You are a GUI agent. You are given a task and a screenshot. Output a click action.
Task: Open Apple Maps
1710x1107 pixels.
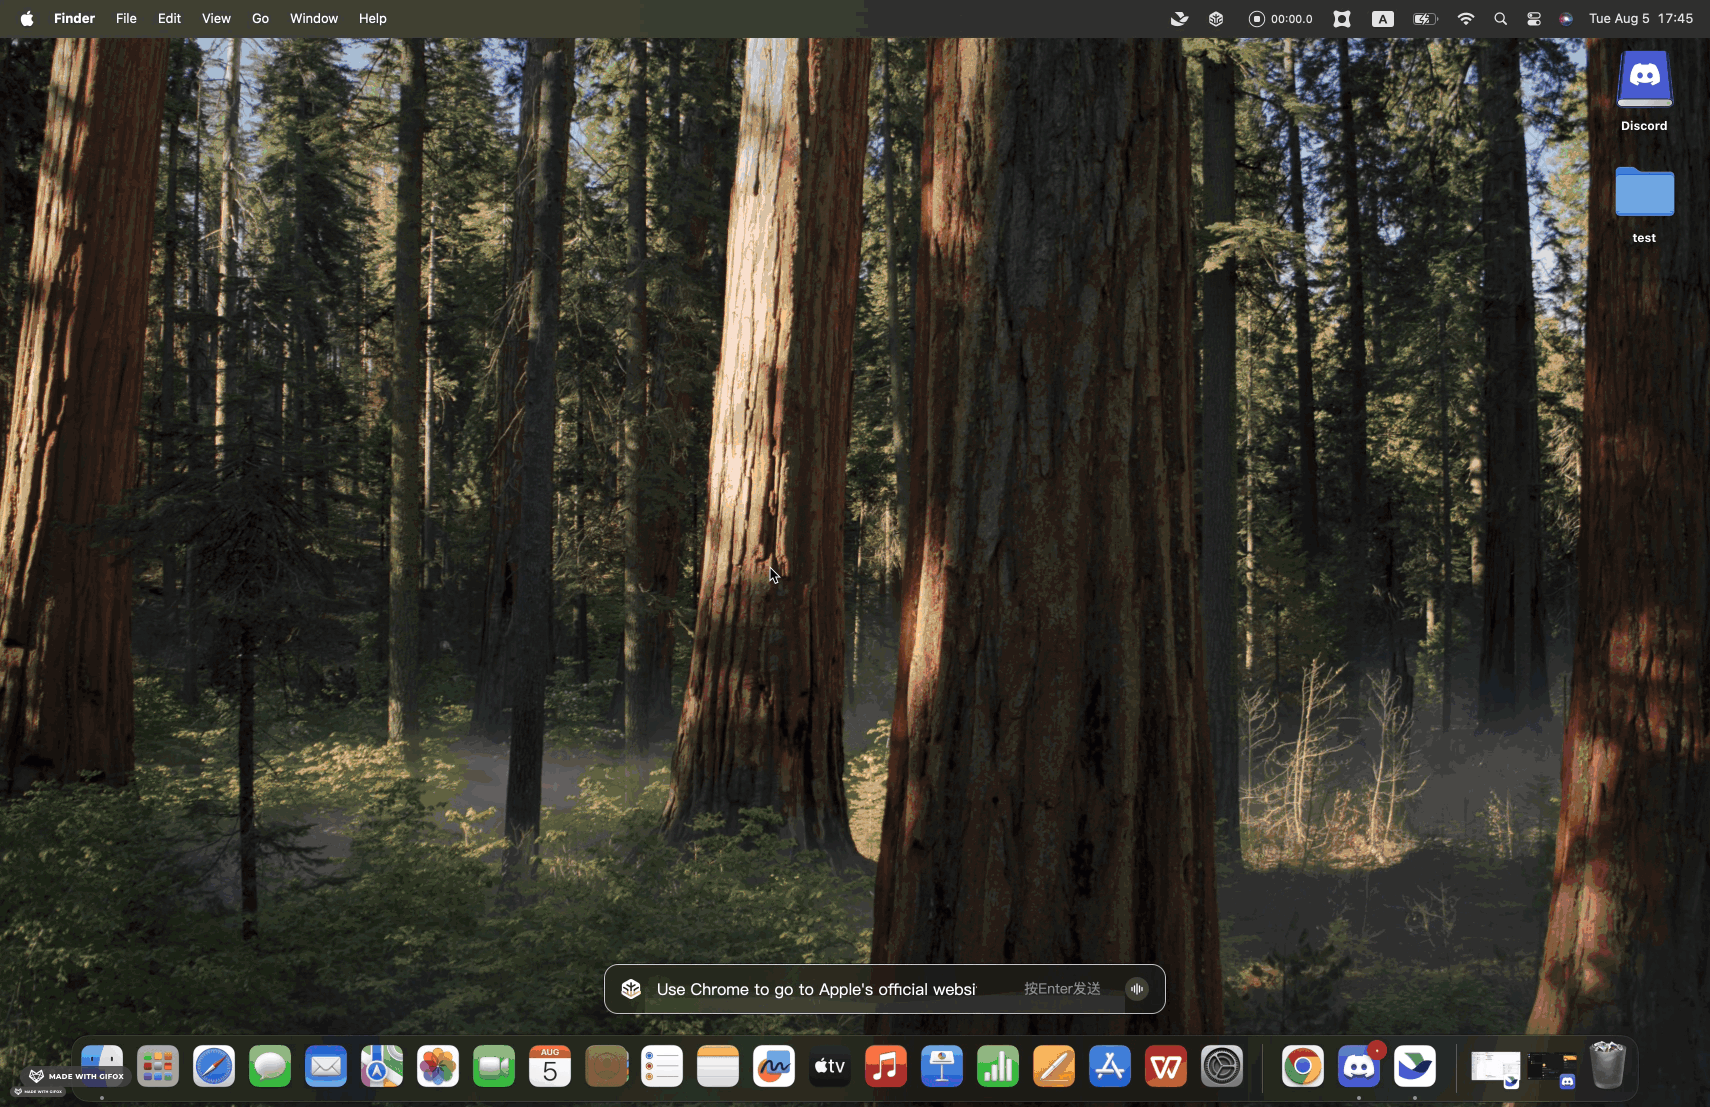point(381,1066)
